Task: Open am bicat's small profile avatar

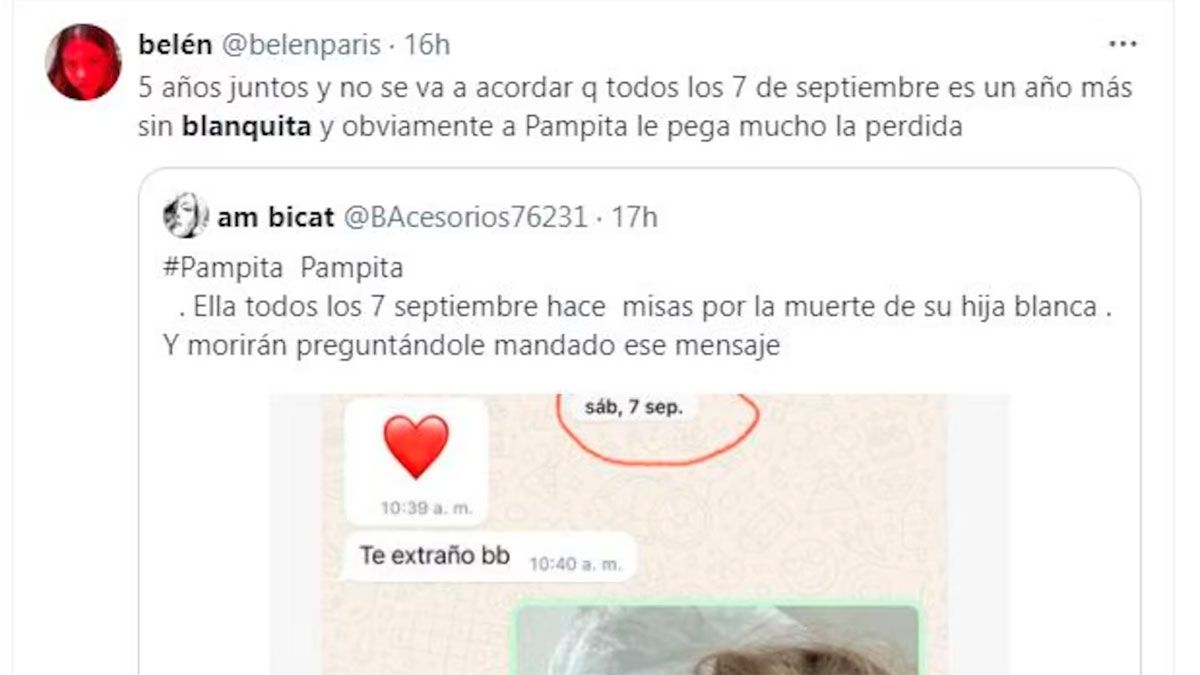Action: 184,216
